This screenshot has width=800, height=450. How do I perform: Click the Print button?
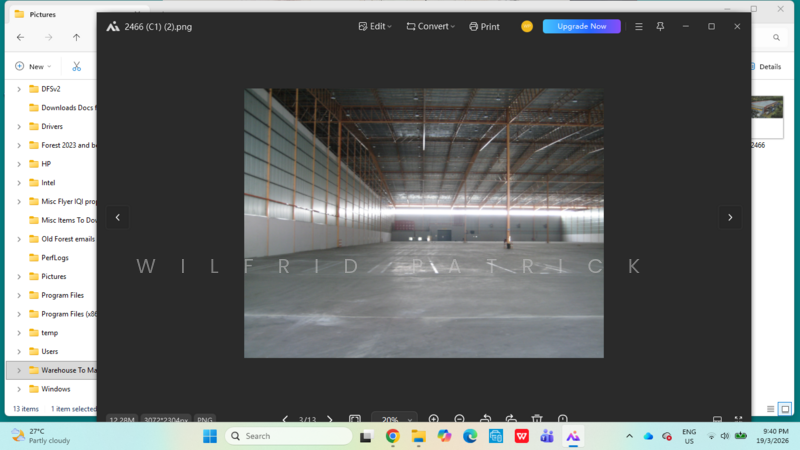click(484, 27)
